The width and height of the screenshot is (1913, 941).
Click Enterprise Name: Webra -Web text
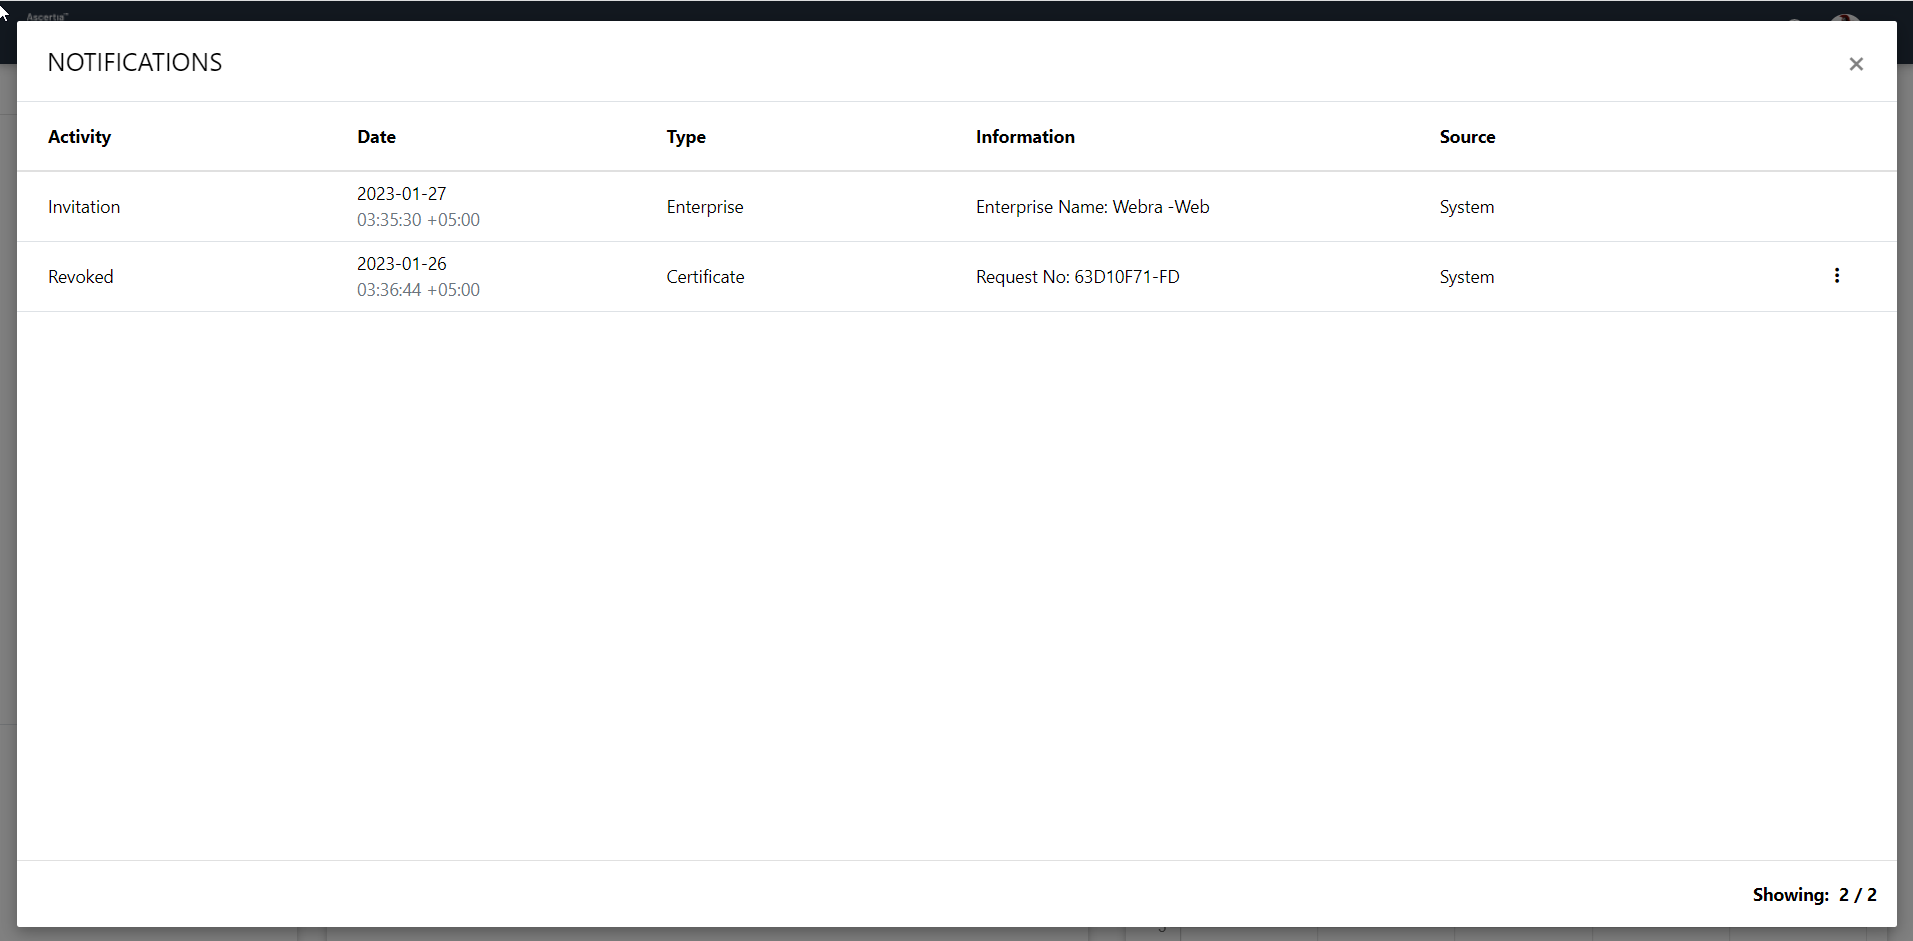(1092, 207)
